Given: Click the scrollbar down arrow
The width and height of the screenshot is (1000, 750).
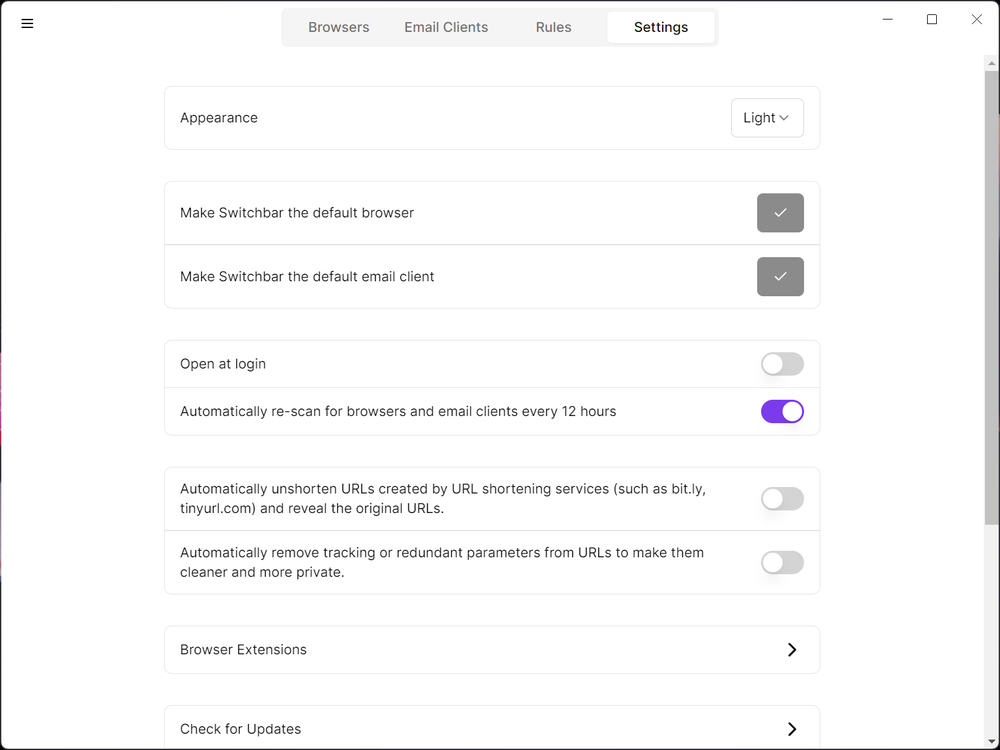Looking at the screenshot, I should tap(991, 742).
